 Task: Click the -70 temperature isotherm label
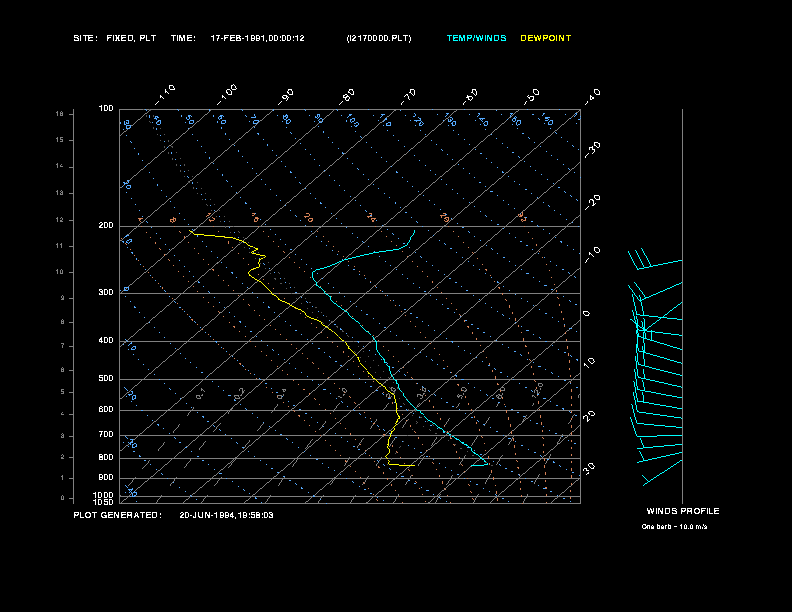[409, 97]
